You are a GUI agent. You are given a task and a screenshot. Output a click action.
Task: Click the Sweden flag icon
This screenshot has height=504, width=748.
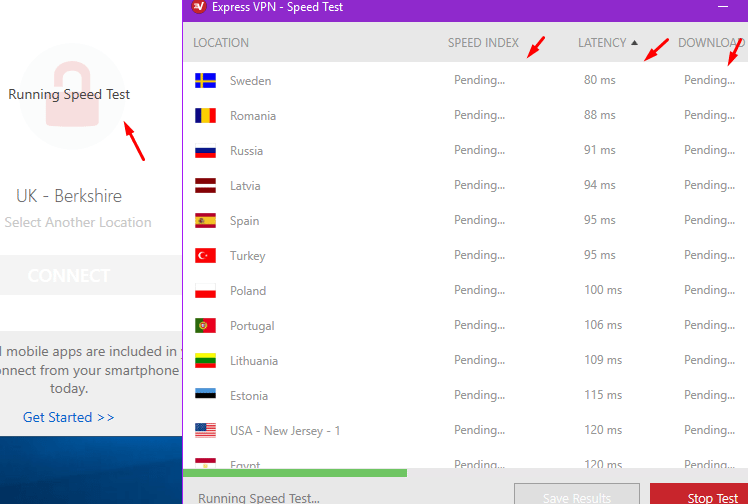coord(206,81)
